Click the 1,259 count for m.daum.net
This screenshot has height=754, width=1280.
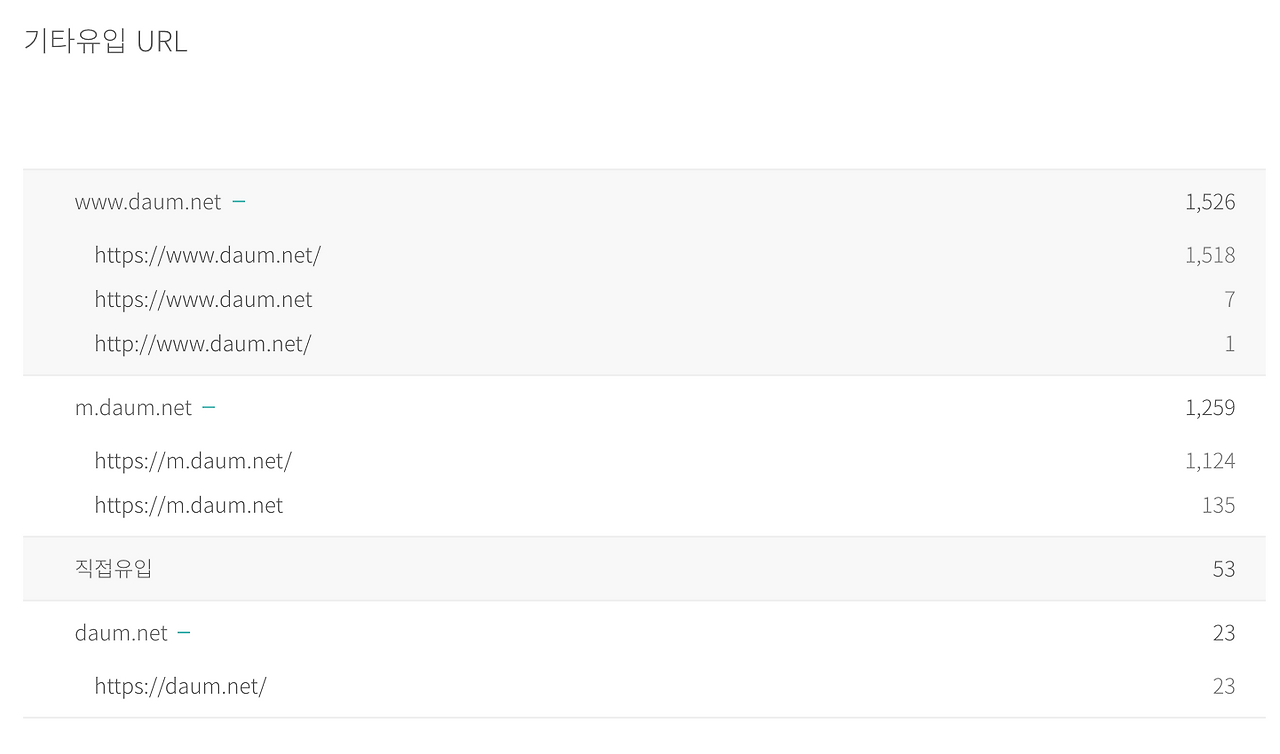pos(1212,407)
